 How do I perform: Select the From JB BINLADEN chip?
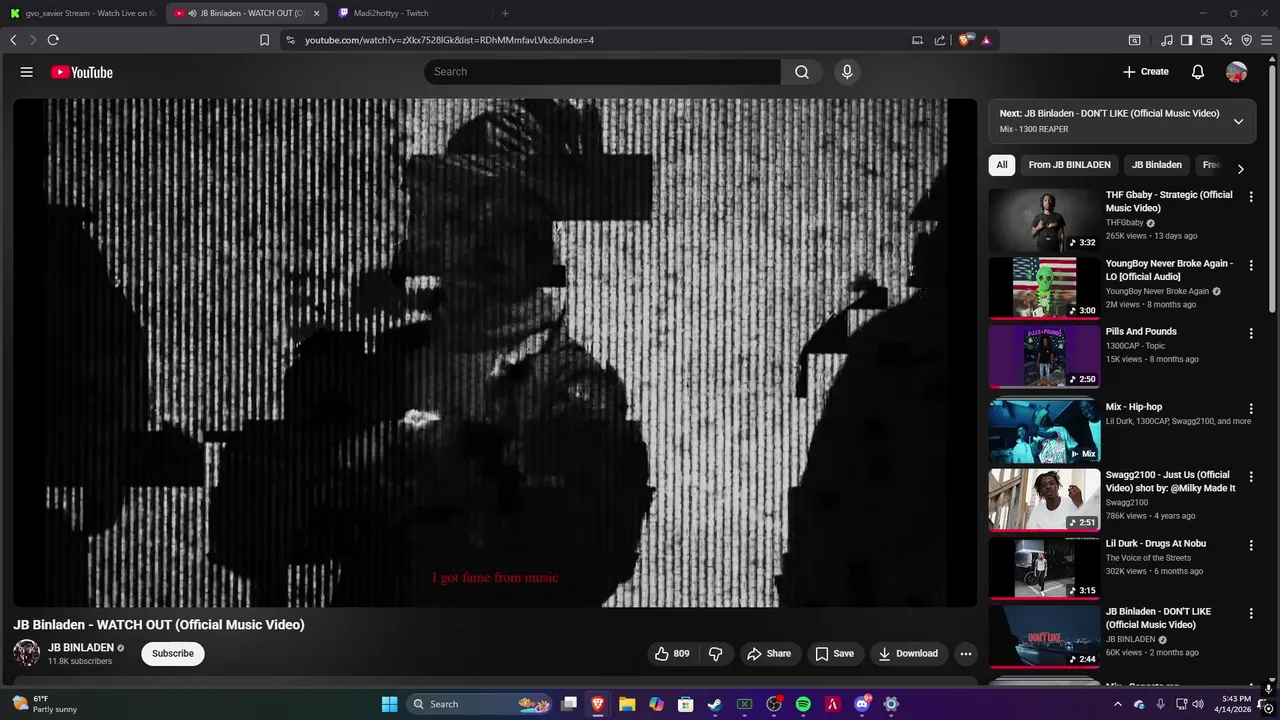[x=1069, y=165]
